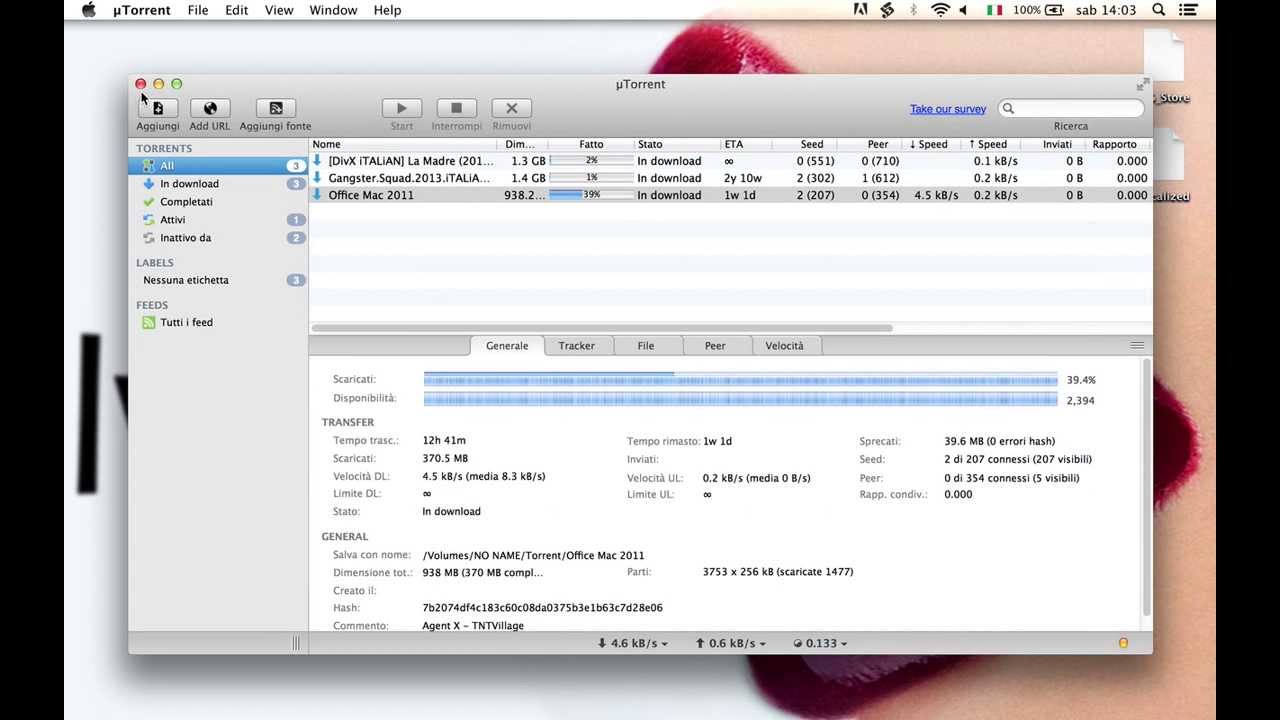Switch to the Velocità tab

click(x=784, y=346)
